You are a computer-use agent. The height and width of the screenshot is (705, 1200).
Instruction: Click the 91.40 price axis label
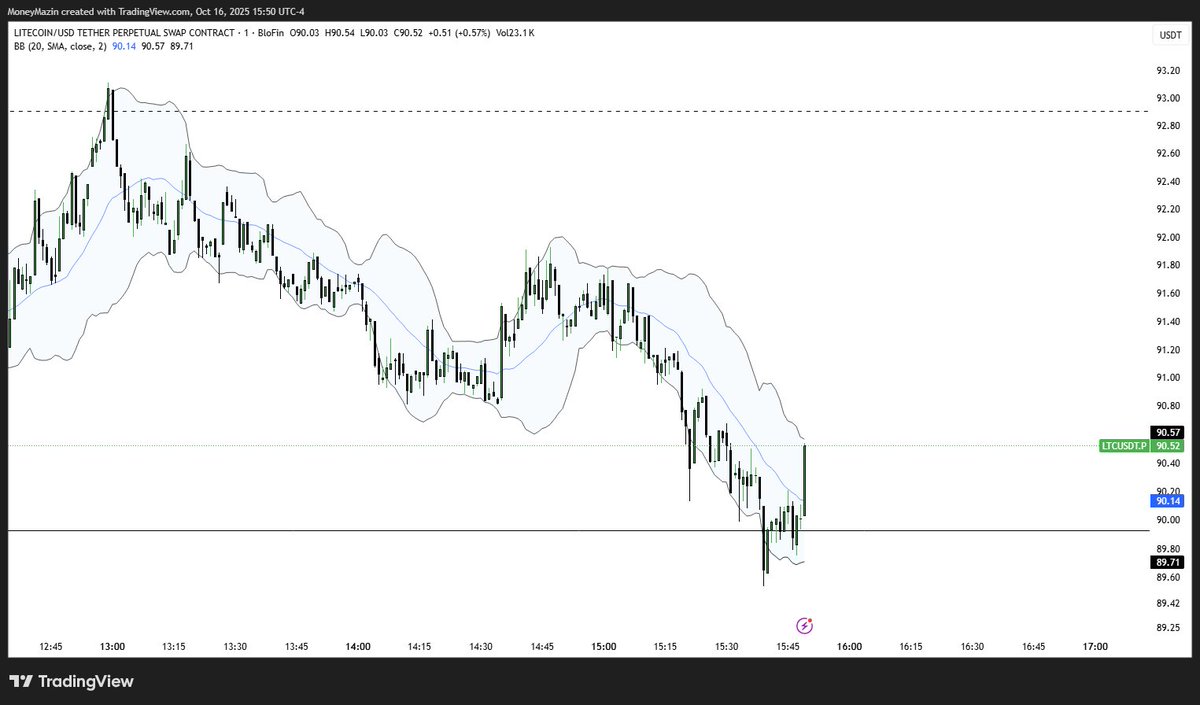pyautogui.click(x=1168, y=321)
